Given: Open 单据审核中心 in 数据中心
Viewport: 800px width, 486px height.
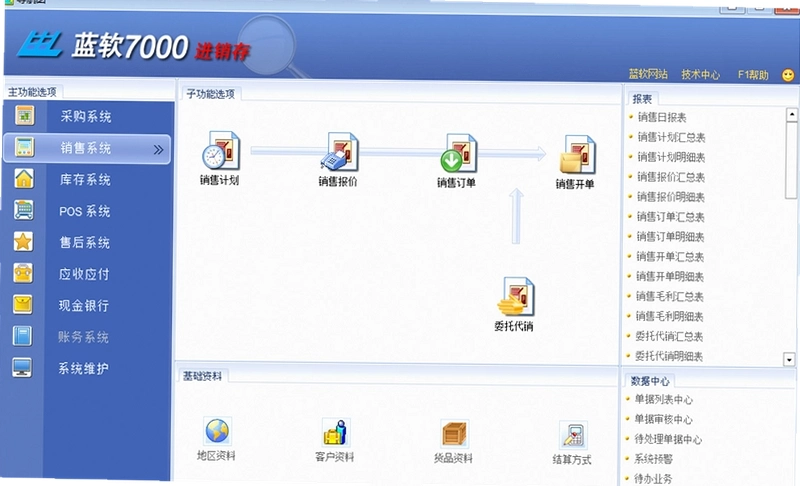Looking at the screenshot, I should click(663, 419).
